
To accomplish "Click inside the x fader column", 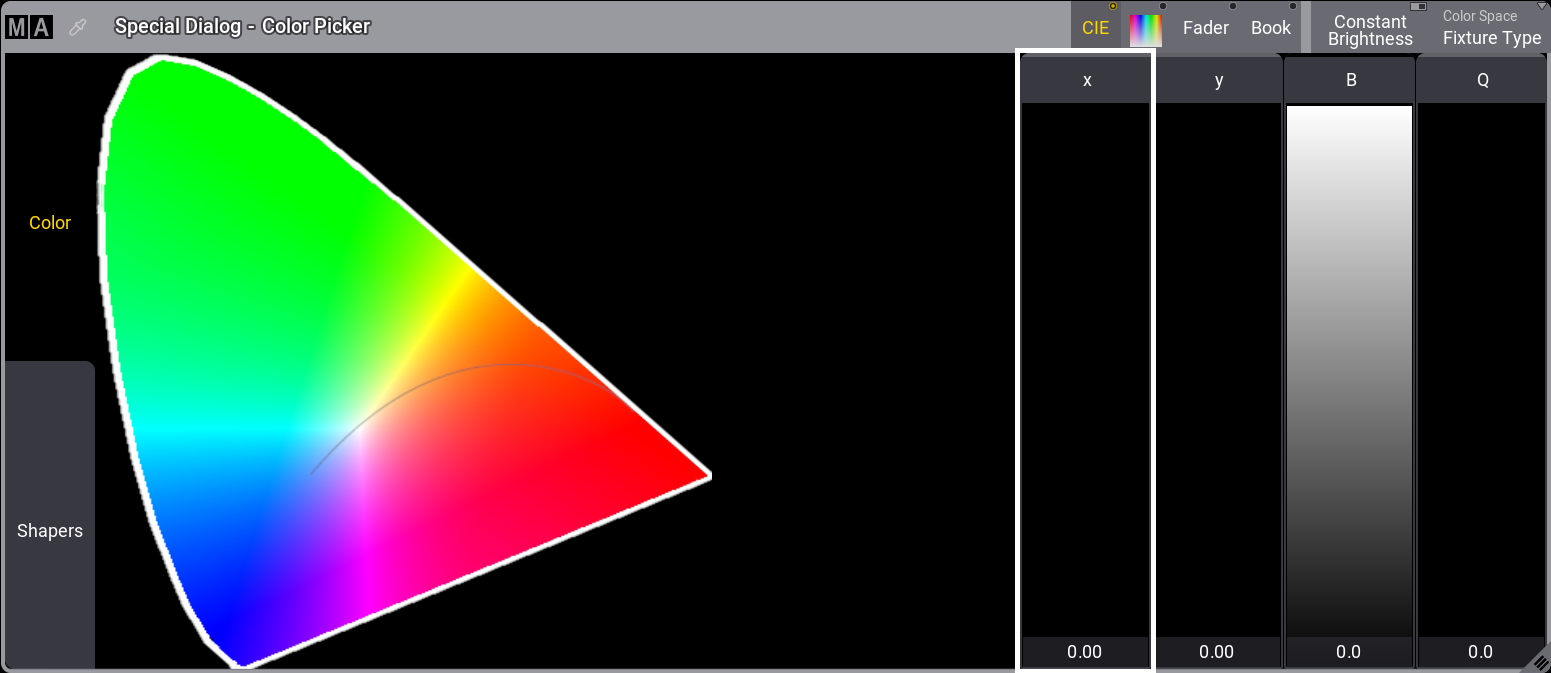I will (x=1085, y=370).
